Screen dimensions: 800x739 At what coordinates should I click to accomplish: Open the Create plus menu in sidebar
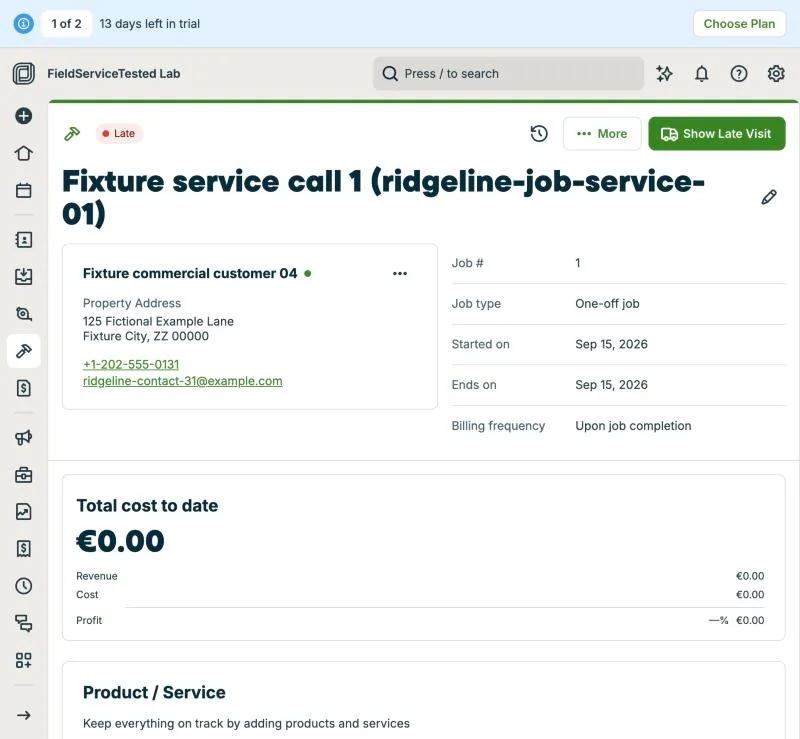tap(23, 116)
